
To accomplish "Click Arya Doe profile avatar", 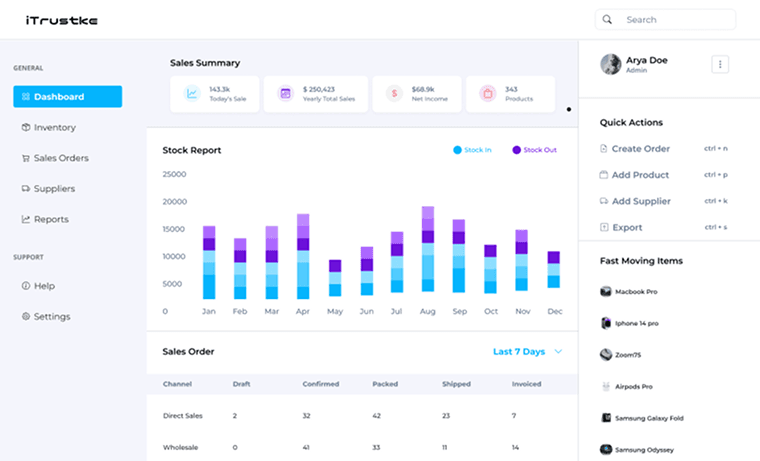I will (x=611, y=64).
